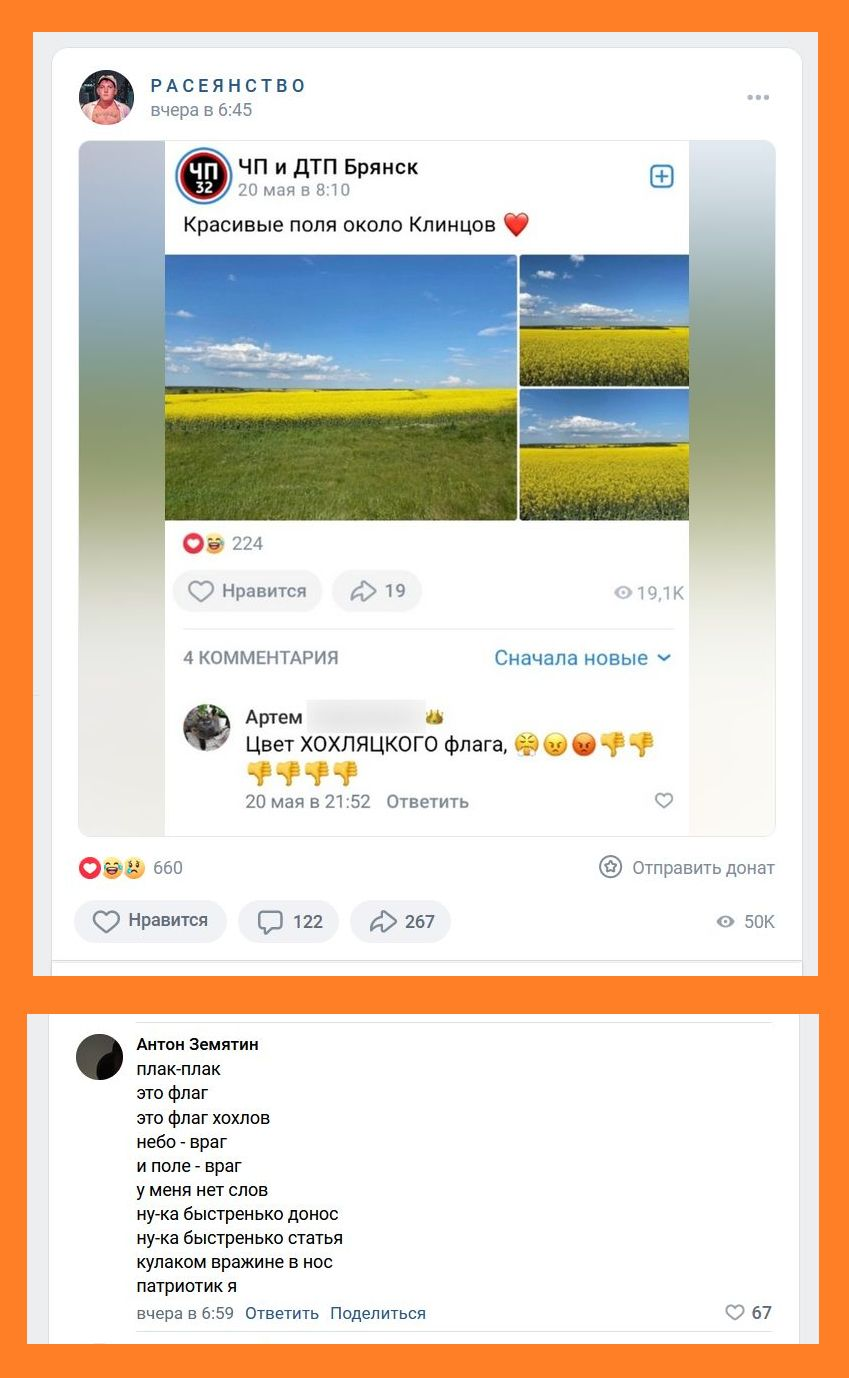Share the post with 267 reposts
The image size is (849, 1378).
click(x=401, y=921)
